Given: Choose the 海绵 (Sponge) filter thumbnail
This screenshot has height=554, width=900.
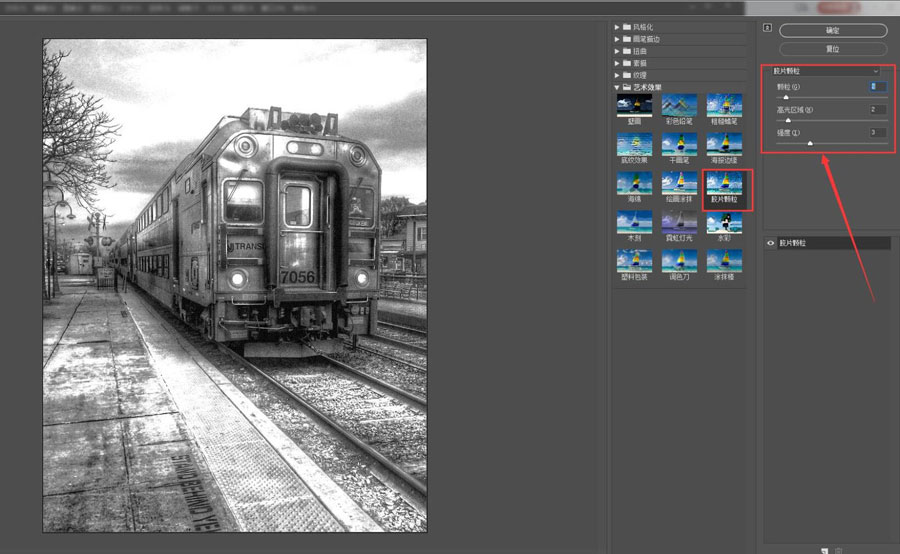Looking at the screenshot, I should coord(634,184).
